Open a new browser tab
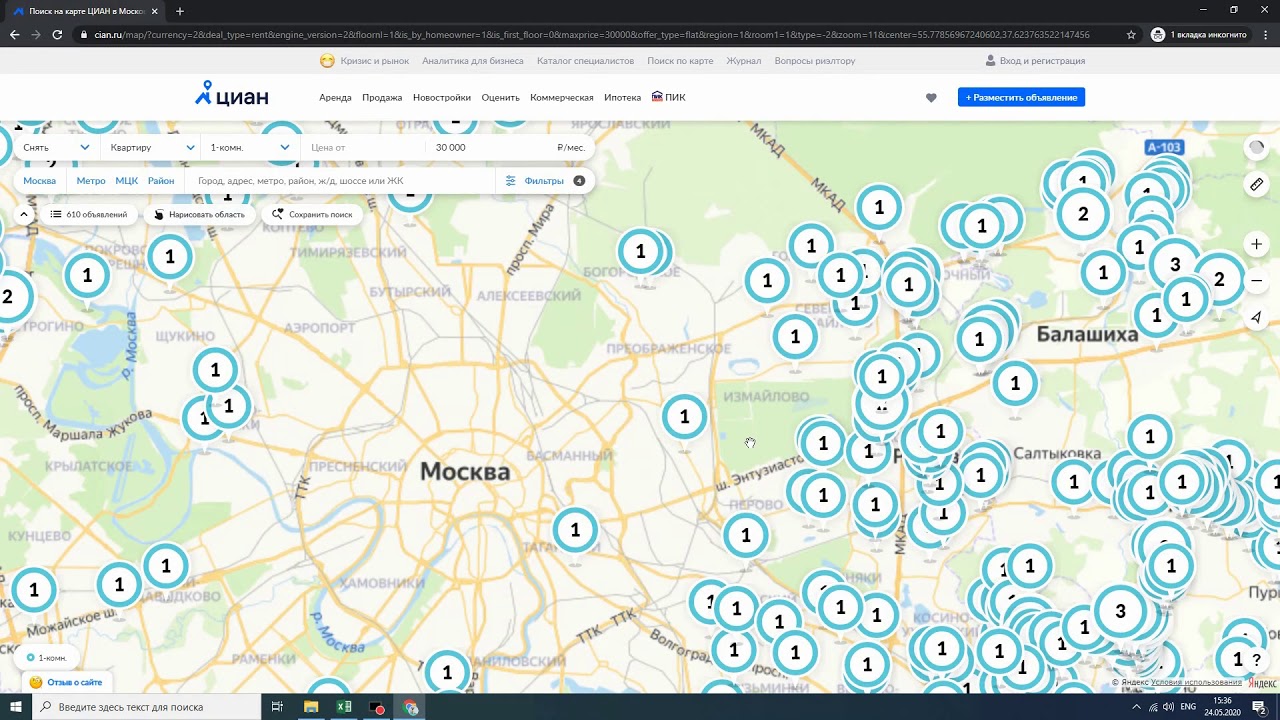 (180, 11)
